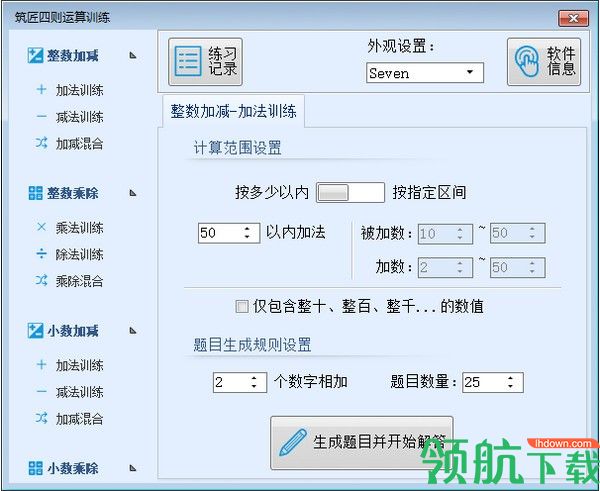Click the 题目数量 value field
The image size is (600, 491).
click(492, 382)
